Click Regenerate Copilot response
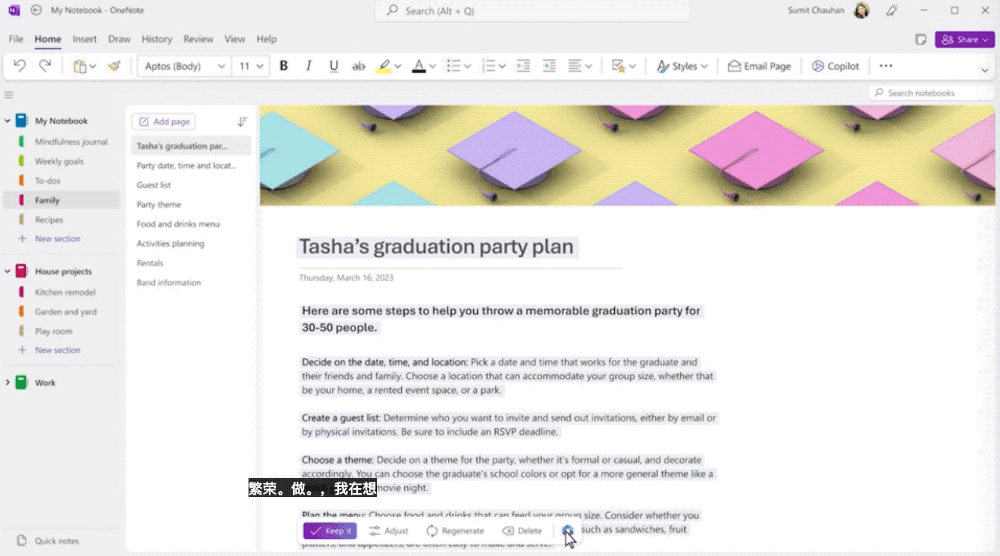Viewport: 1000px width, 556px height. pyautogui.click(x=455, y=530)
